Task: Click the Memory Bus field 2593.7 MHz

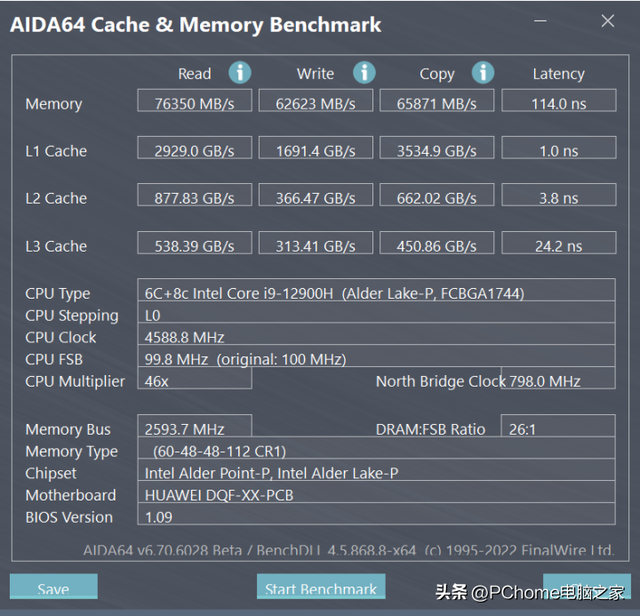Action: pos(196,429)
